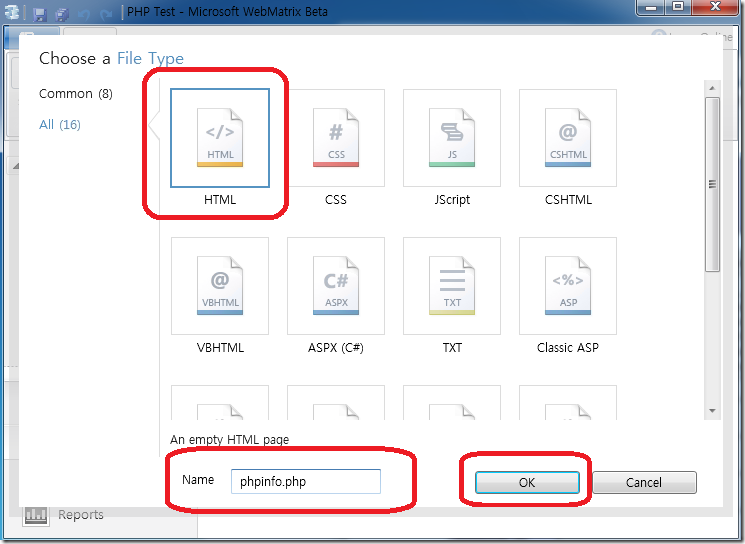
Task: Cancel the file type dialog
Action: 644,483
